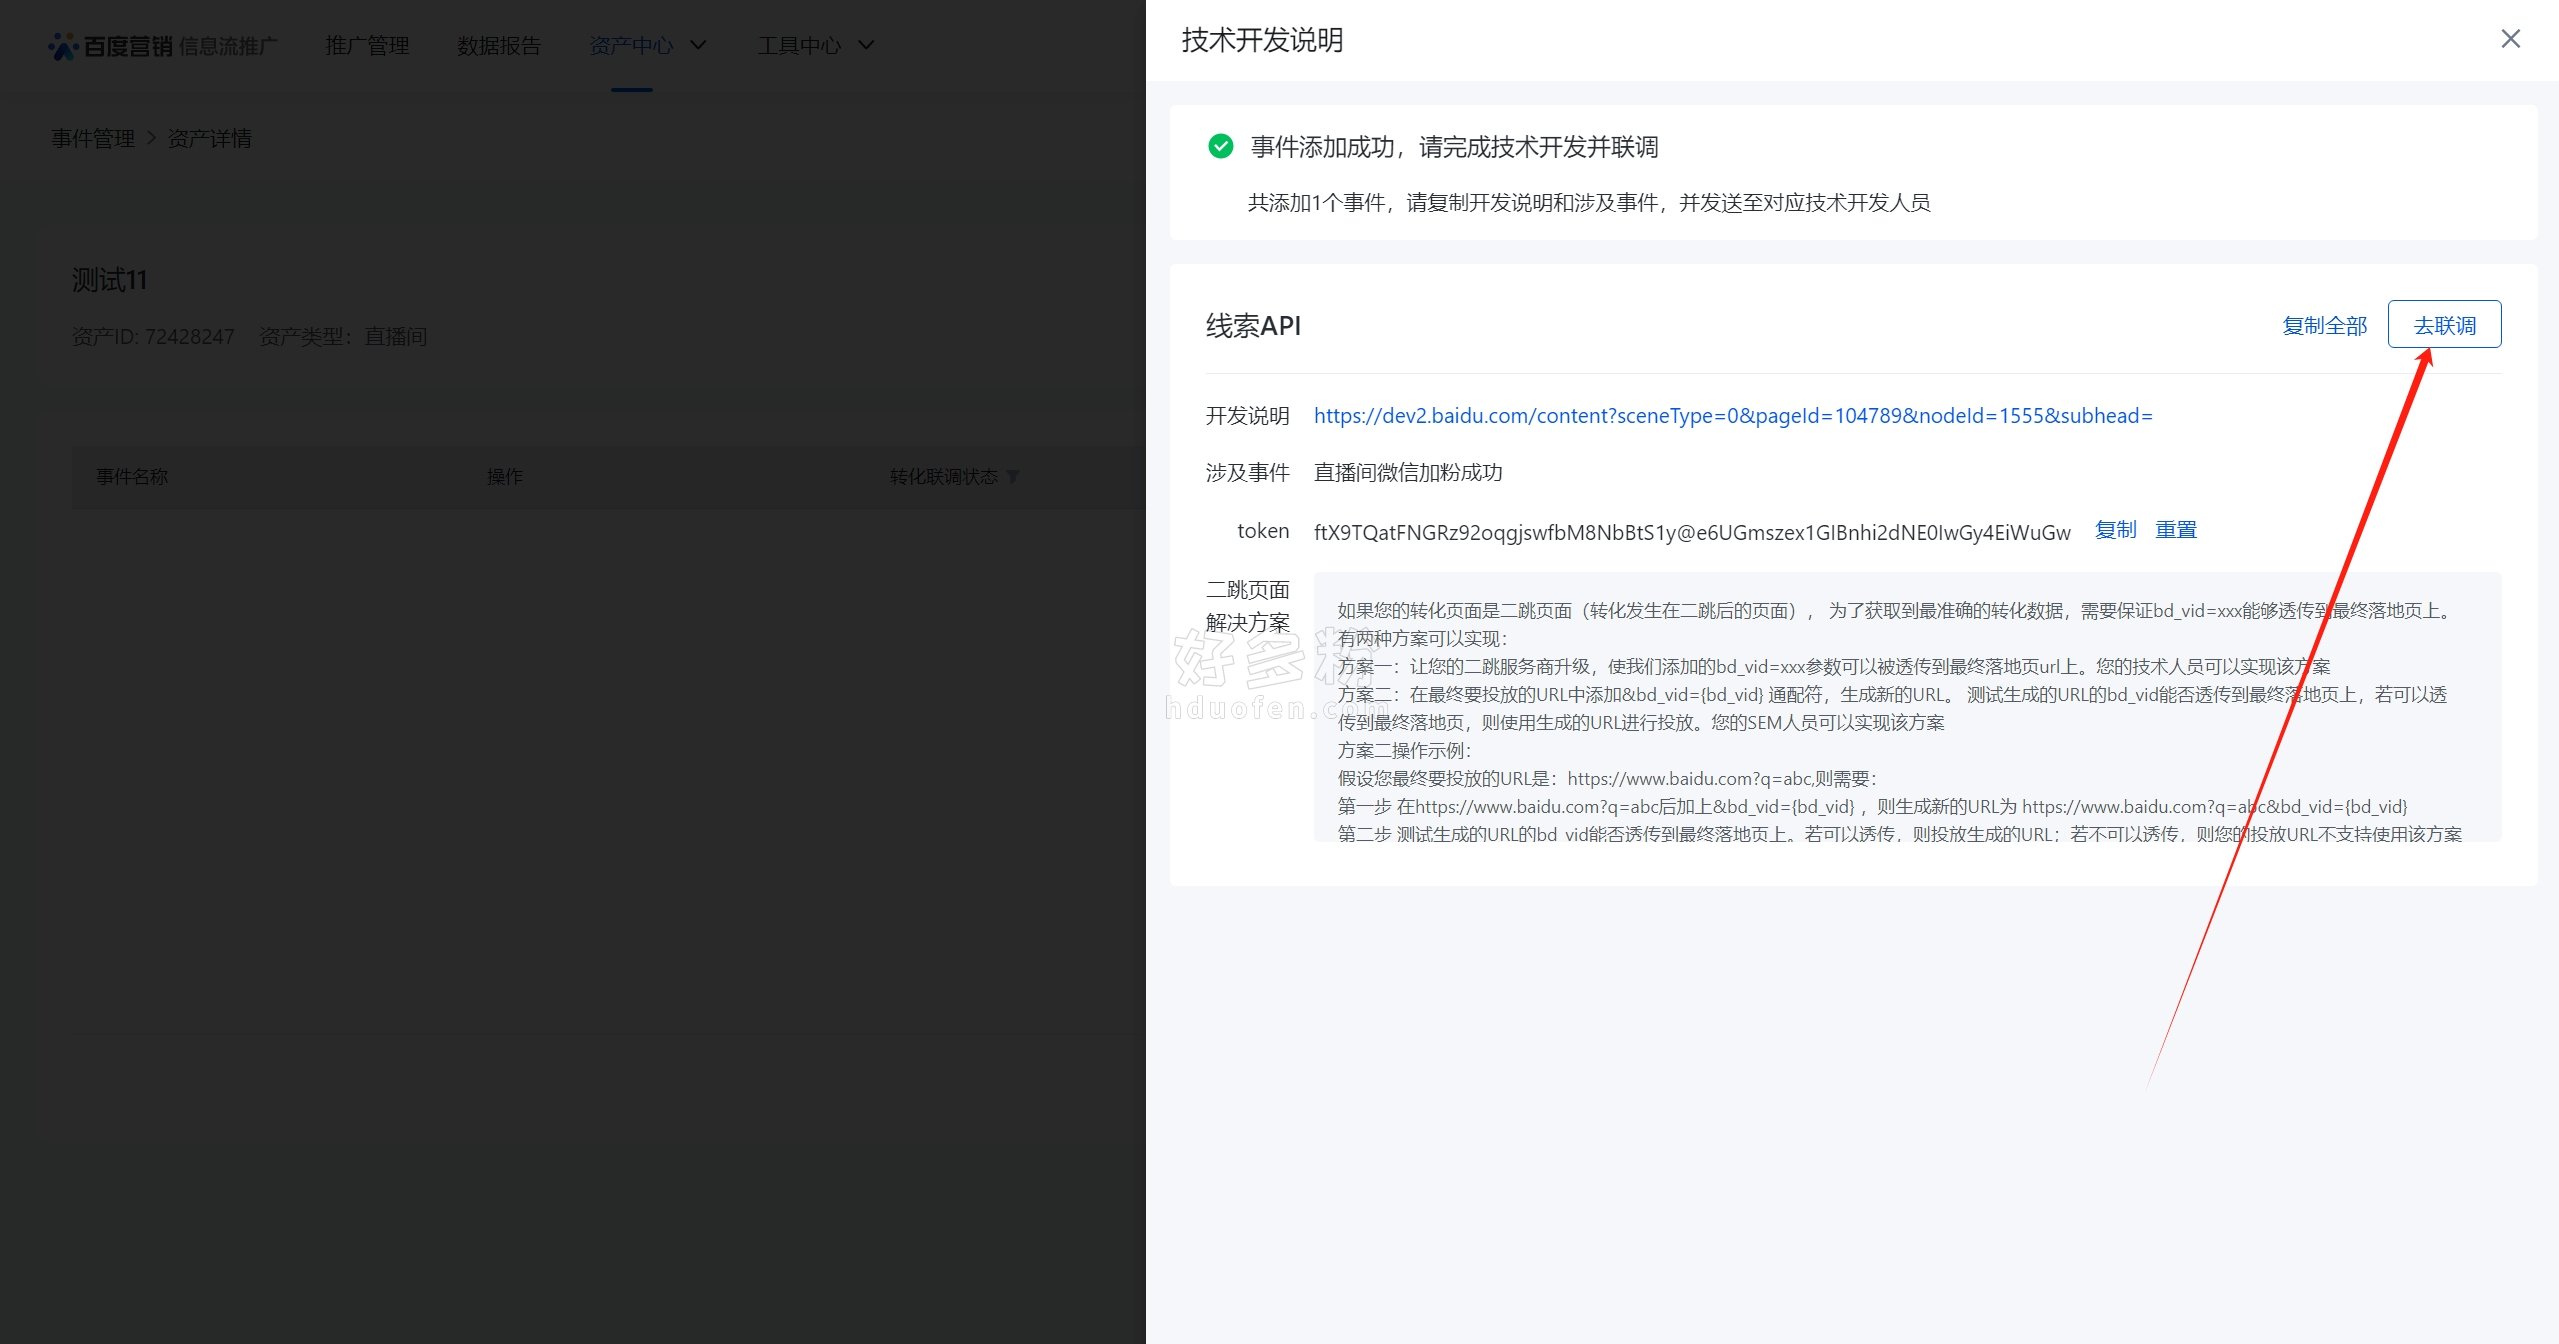Reset the token via 重置 link
This screenshot has height=1344, width=2559.
click(2175, 530)
